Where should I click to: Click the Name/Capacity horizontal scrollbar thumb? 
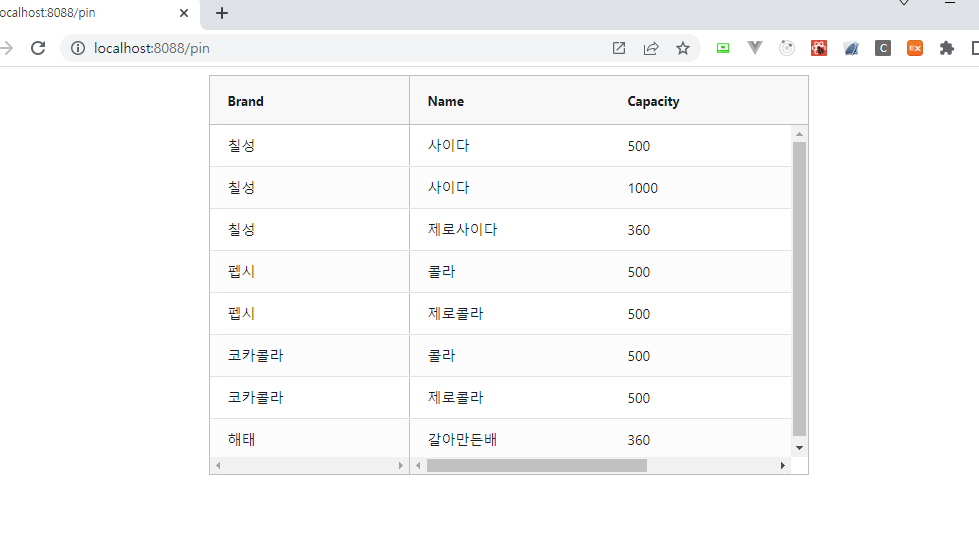pos(537,465)
